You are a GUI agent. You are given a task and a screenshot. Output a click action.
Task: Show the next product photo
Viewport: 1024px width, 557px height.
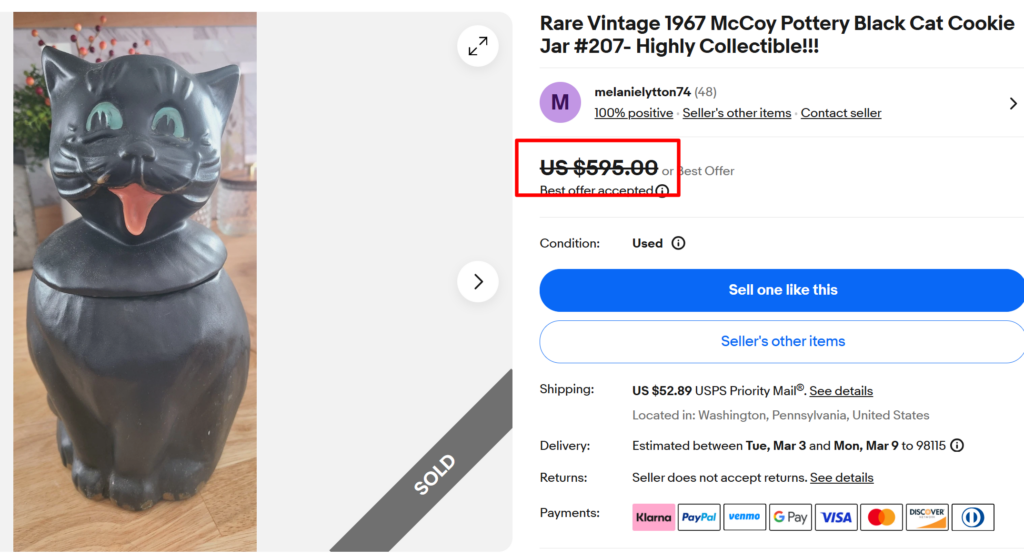[478, 282]
